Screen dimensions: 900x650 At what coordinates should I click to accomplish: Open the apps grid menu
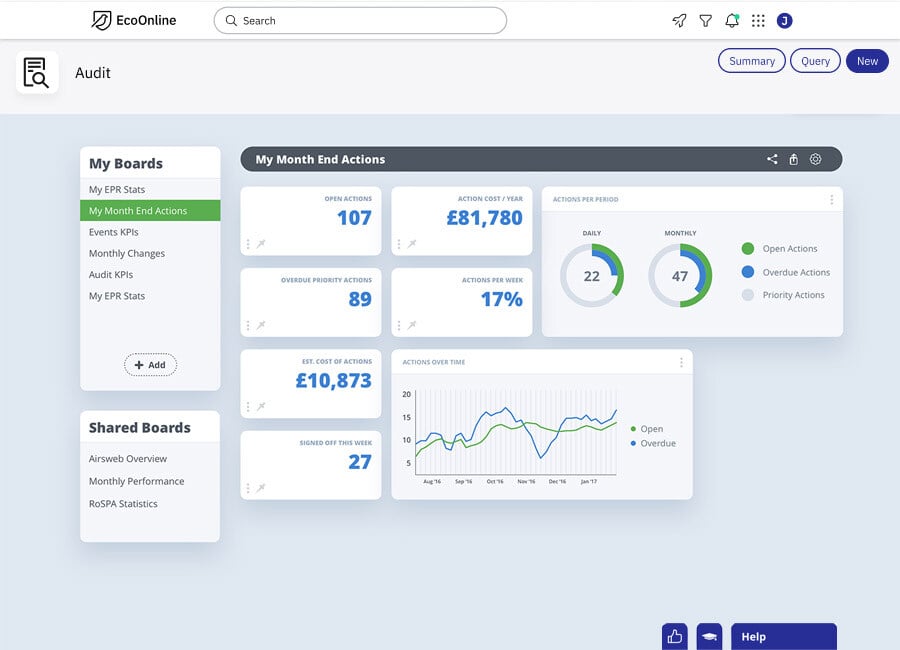[758, 21]
